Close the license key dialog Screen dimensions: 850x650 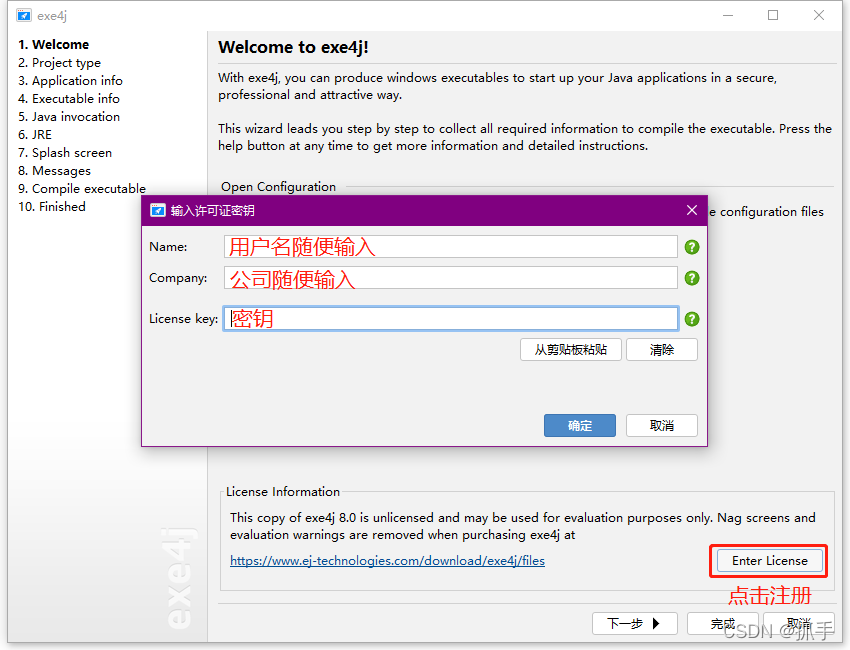(692, 210)
